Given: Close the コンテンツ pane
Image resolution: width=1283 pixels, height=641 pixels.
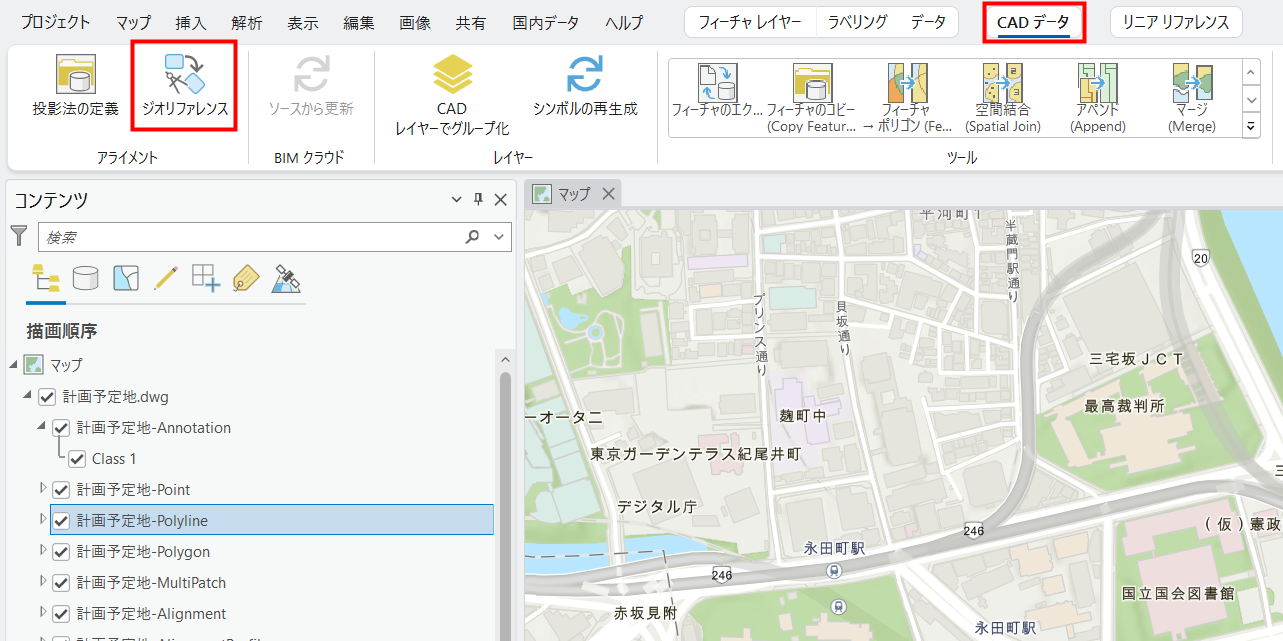Looking at the screenshot, I should click(501, 200).
